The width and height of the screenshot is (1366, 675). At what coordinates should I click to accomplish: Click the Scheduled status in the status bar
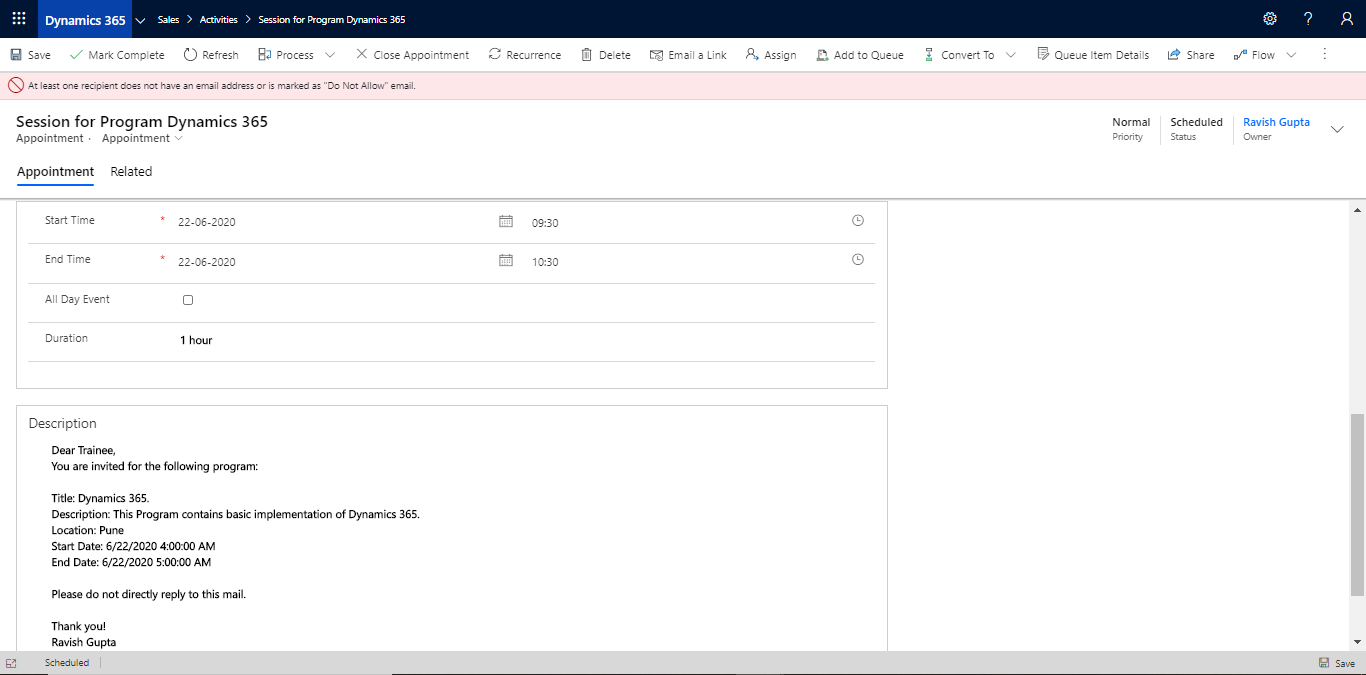click(x=66, y=662)
